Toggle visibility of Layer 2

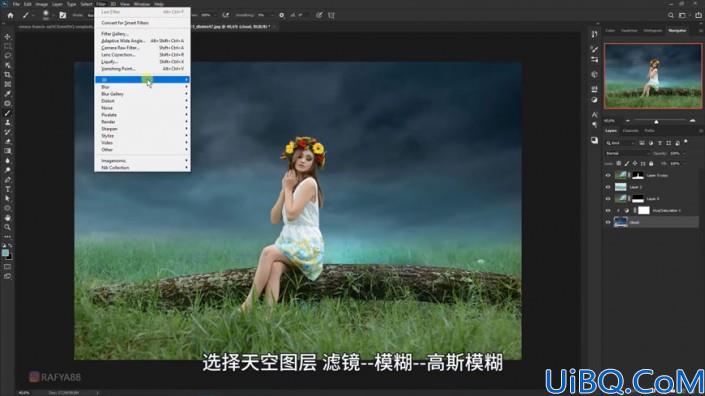click(x=608, y=187)
